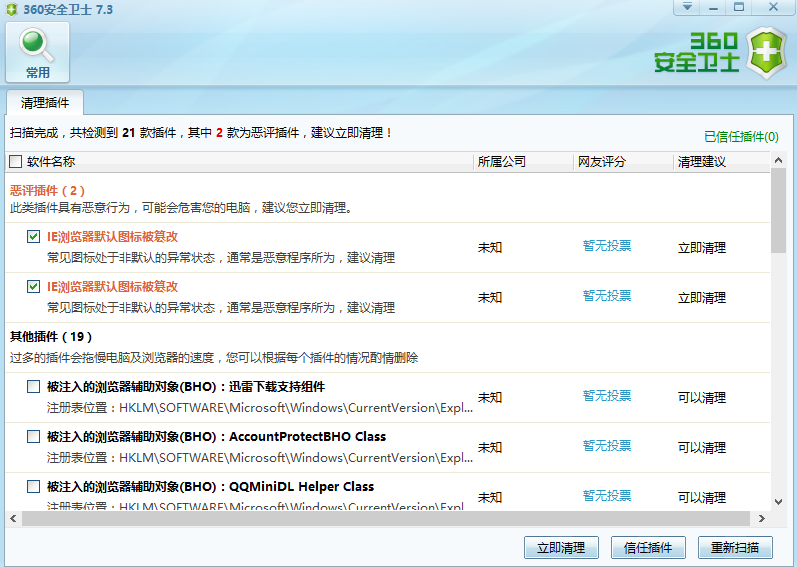797x567 pixels.
Task: Maximize the 360安全卫士 window
Action: pyautogui.click(x=739, y=7)
